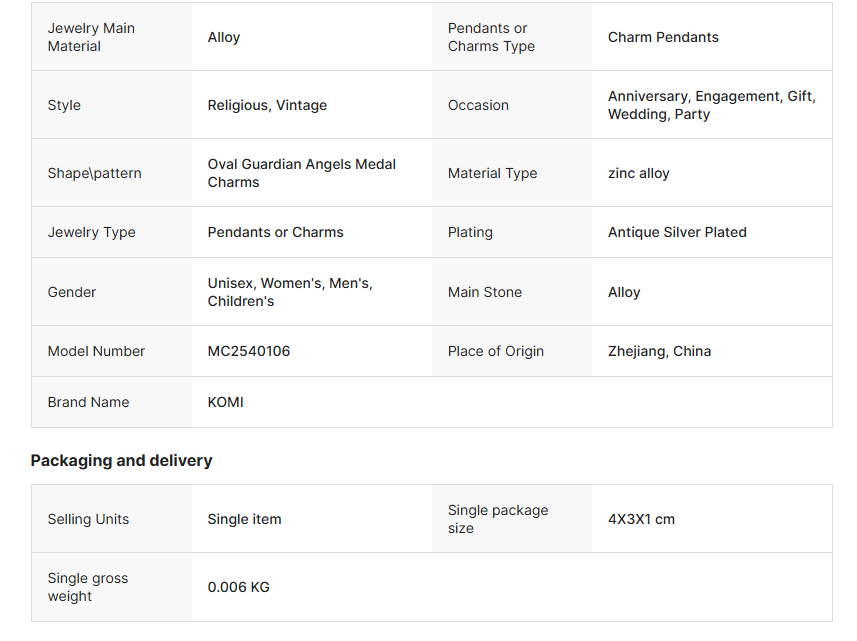Select the zinc alloy value
This screenshot has width=857, height=641.
click(638, 173)
